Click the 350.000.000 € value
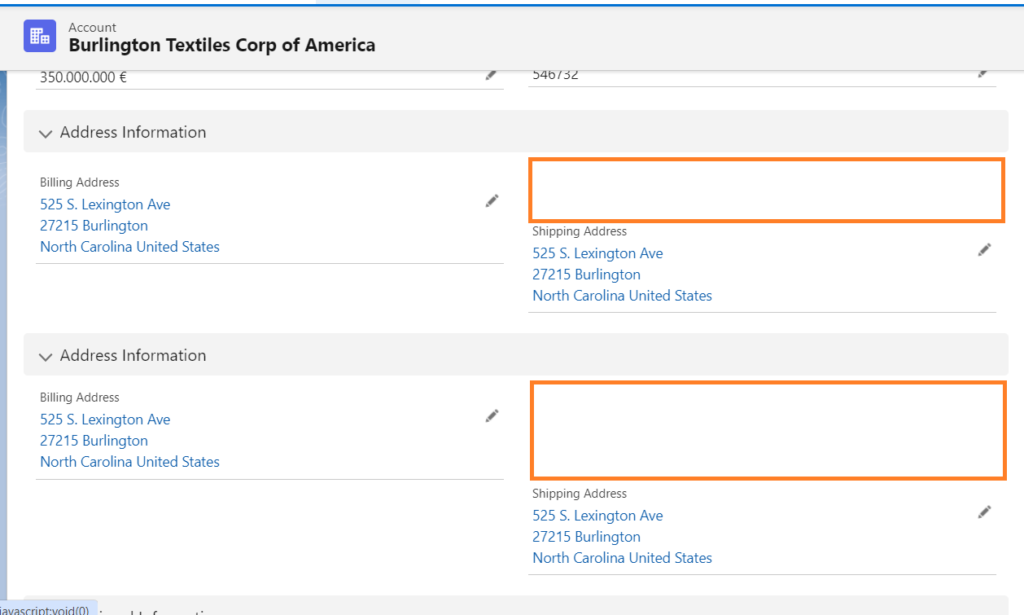Image resolution: width=1024 pixels, height=615 pixels. click(83, 77)
